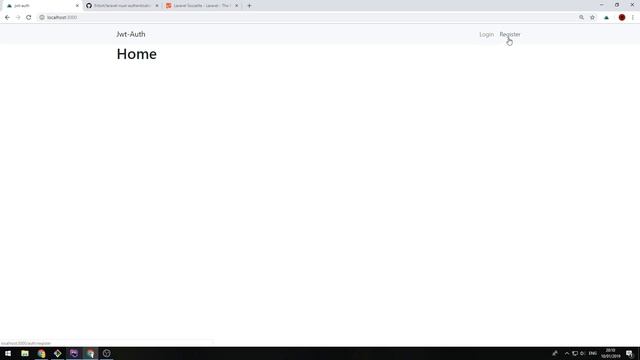This screenshot has width=640, height=360.
Task: Close the jwt-auth tab
Action: (77, 6)
